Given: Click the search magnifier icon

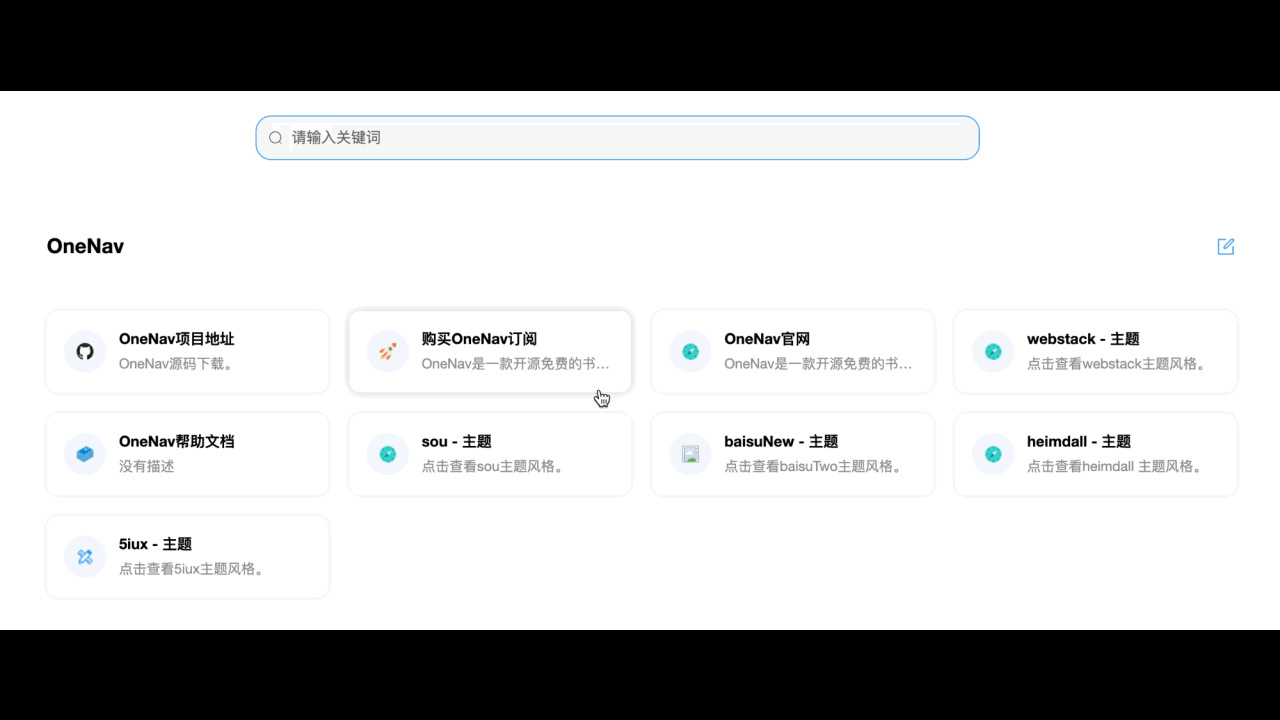Looking at the screenshot, I should pos(276,138).
